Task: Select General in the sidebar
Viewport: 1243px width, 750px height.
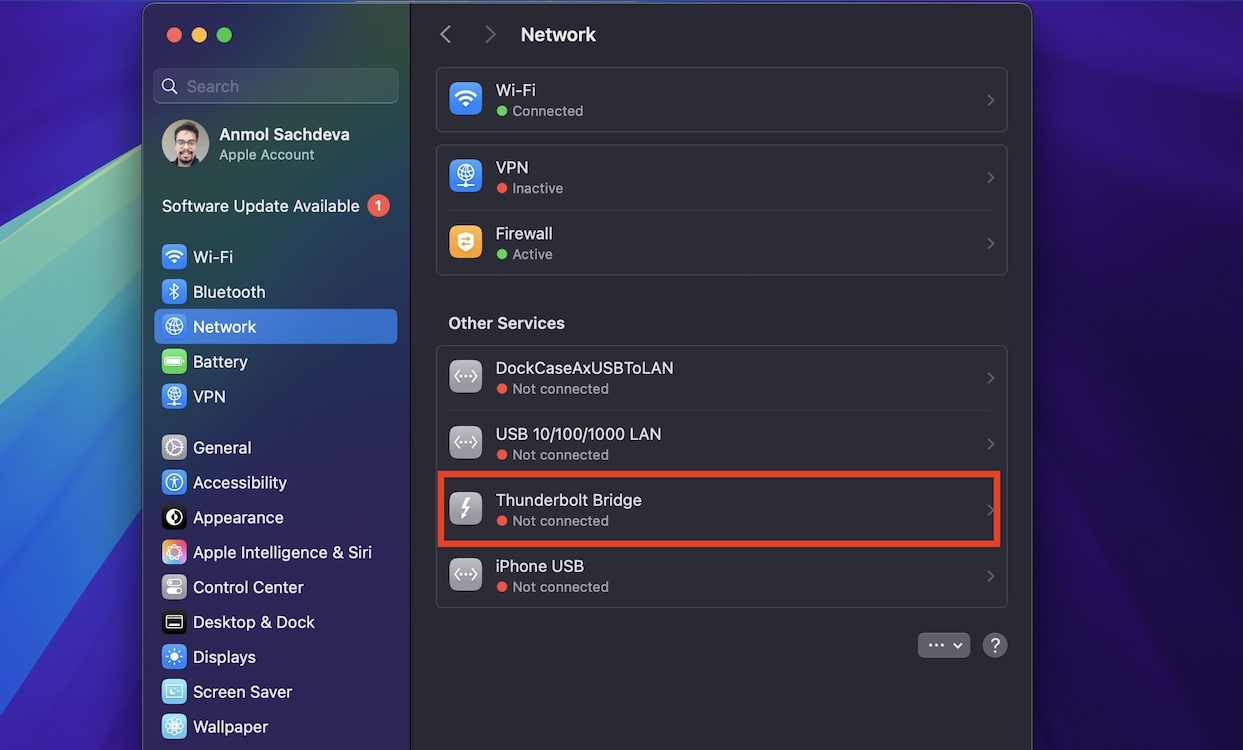Action: point(222,448)
